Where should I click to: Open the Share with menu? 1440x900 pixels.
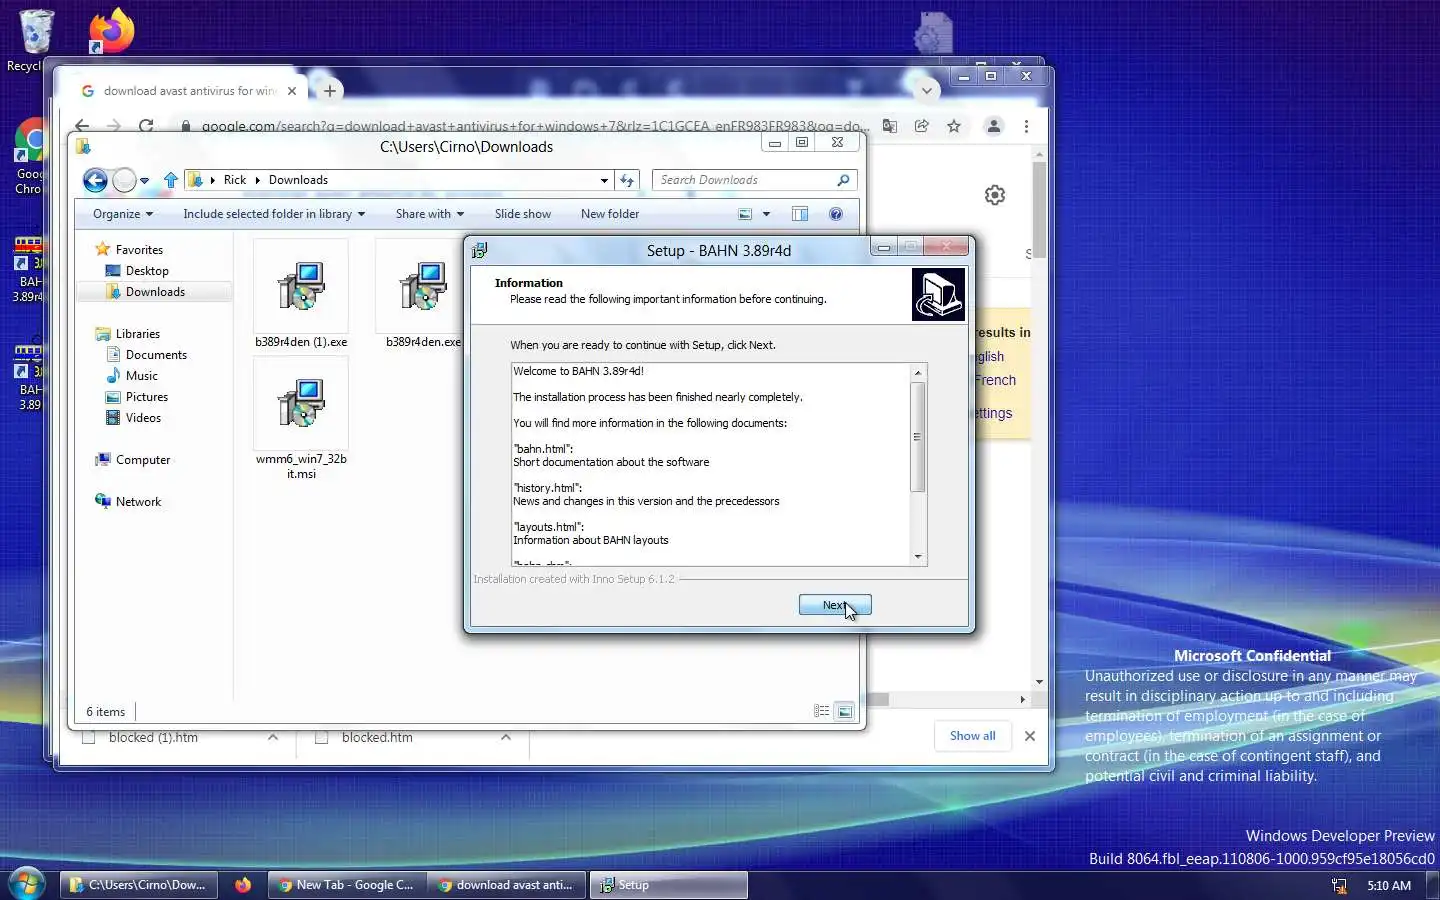coord(430,214)
